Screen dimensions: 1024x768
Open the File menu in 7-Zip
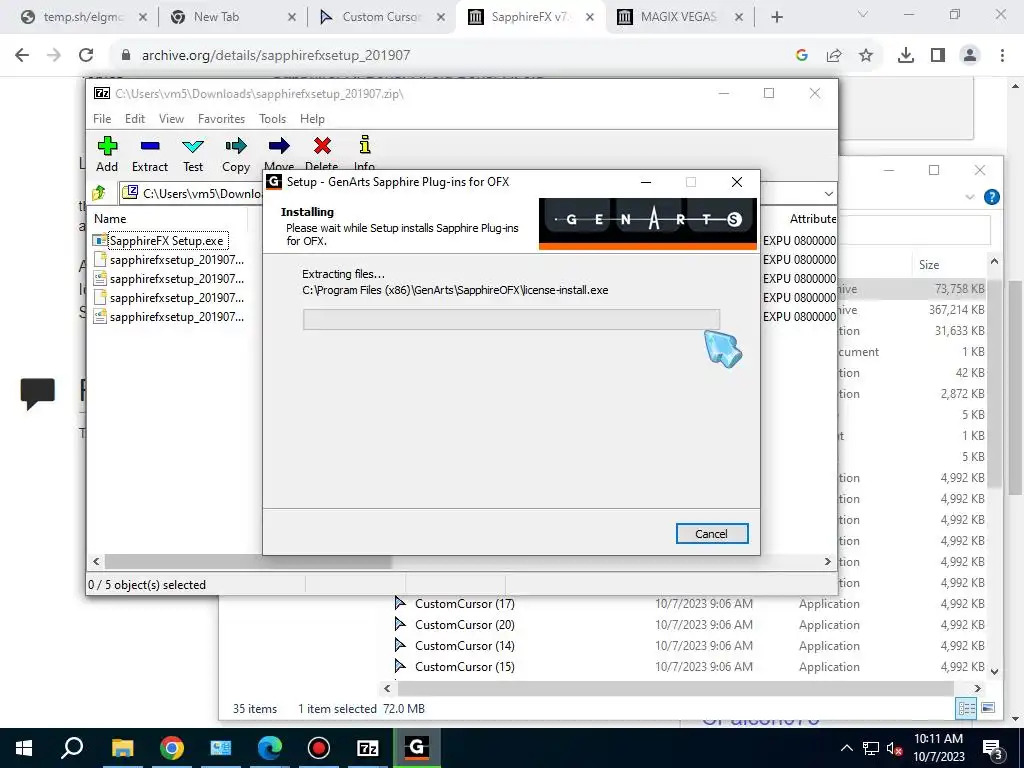pyautogui.click(x=102, y=119)
